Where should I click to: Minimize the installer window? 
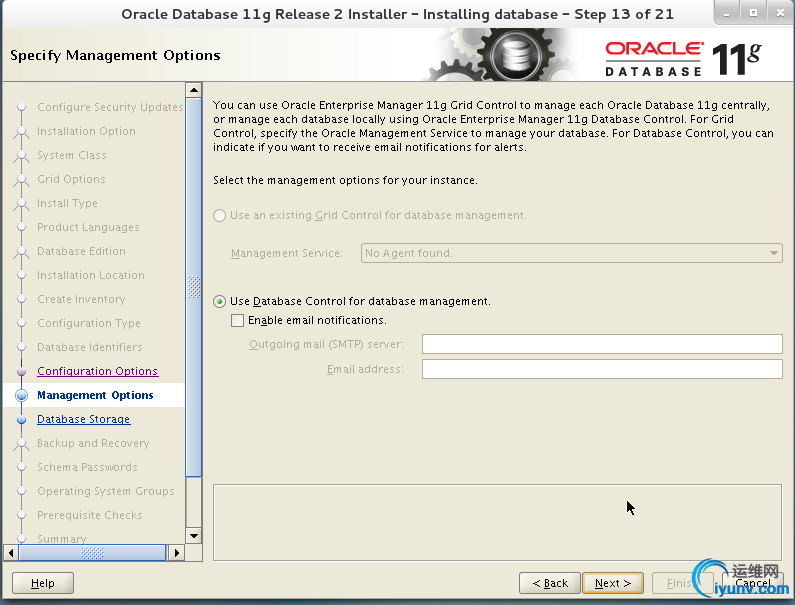coord(727,13)
